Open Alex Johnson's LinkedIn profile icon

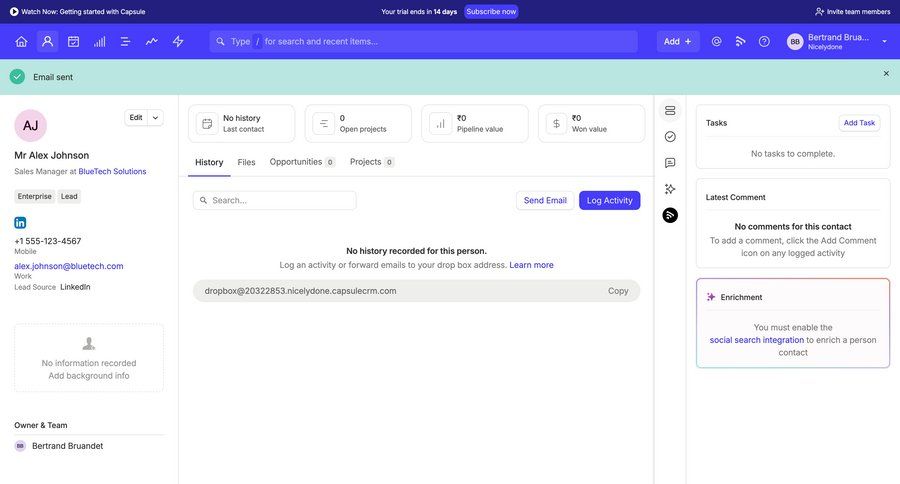(20, 223)
